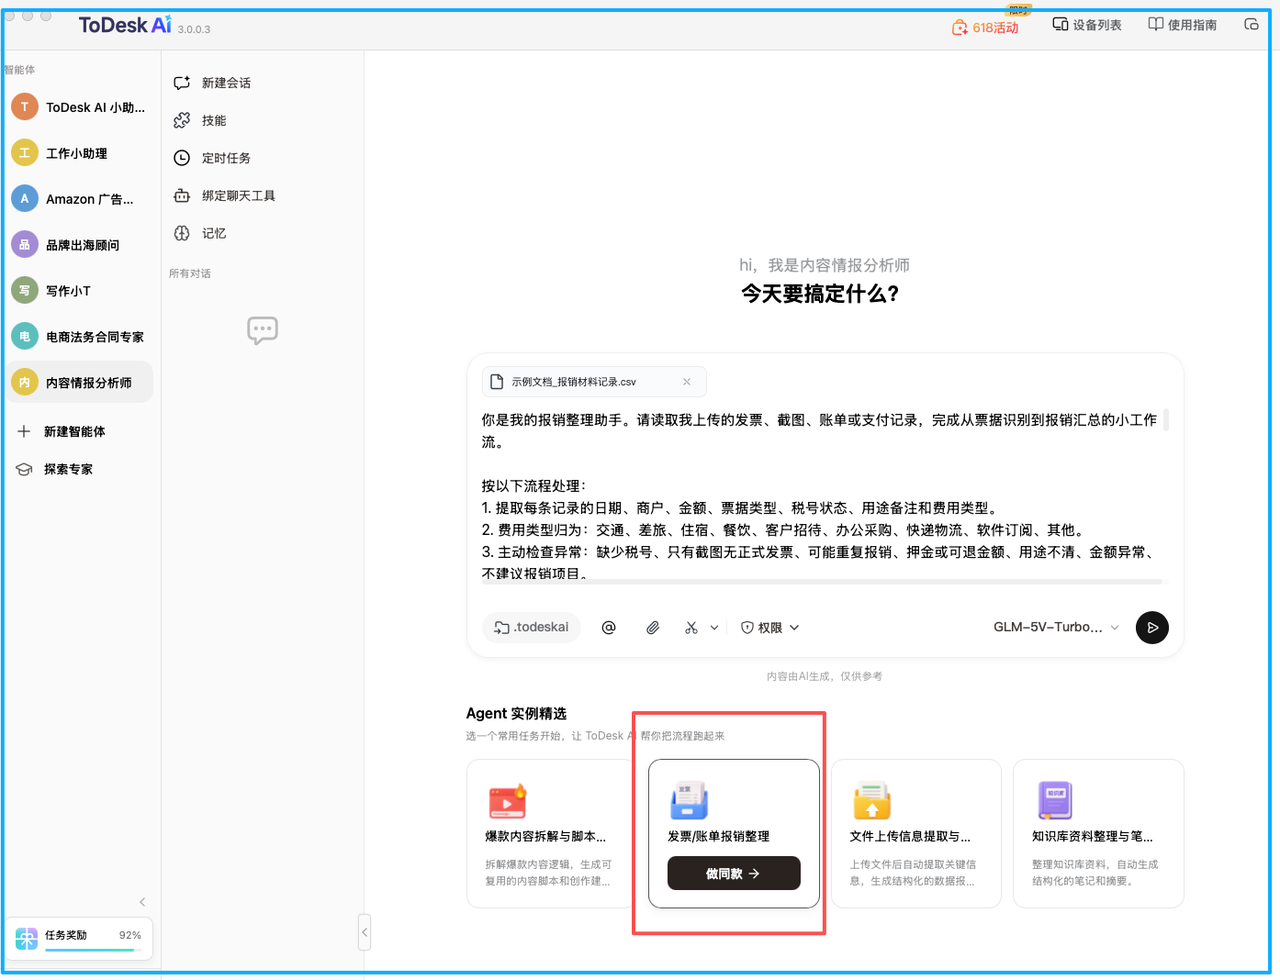Open the GLM-5V-Turbo model dropdown
The width and height of the screenshot is (1280, 980).
pyautogui.click(x=1056, y=627)
